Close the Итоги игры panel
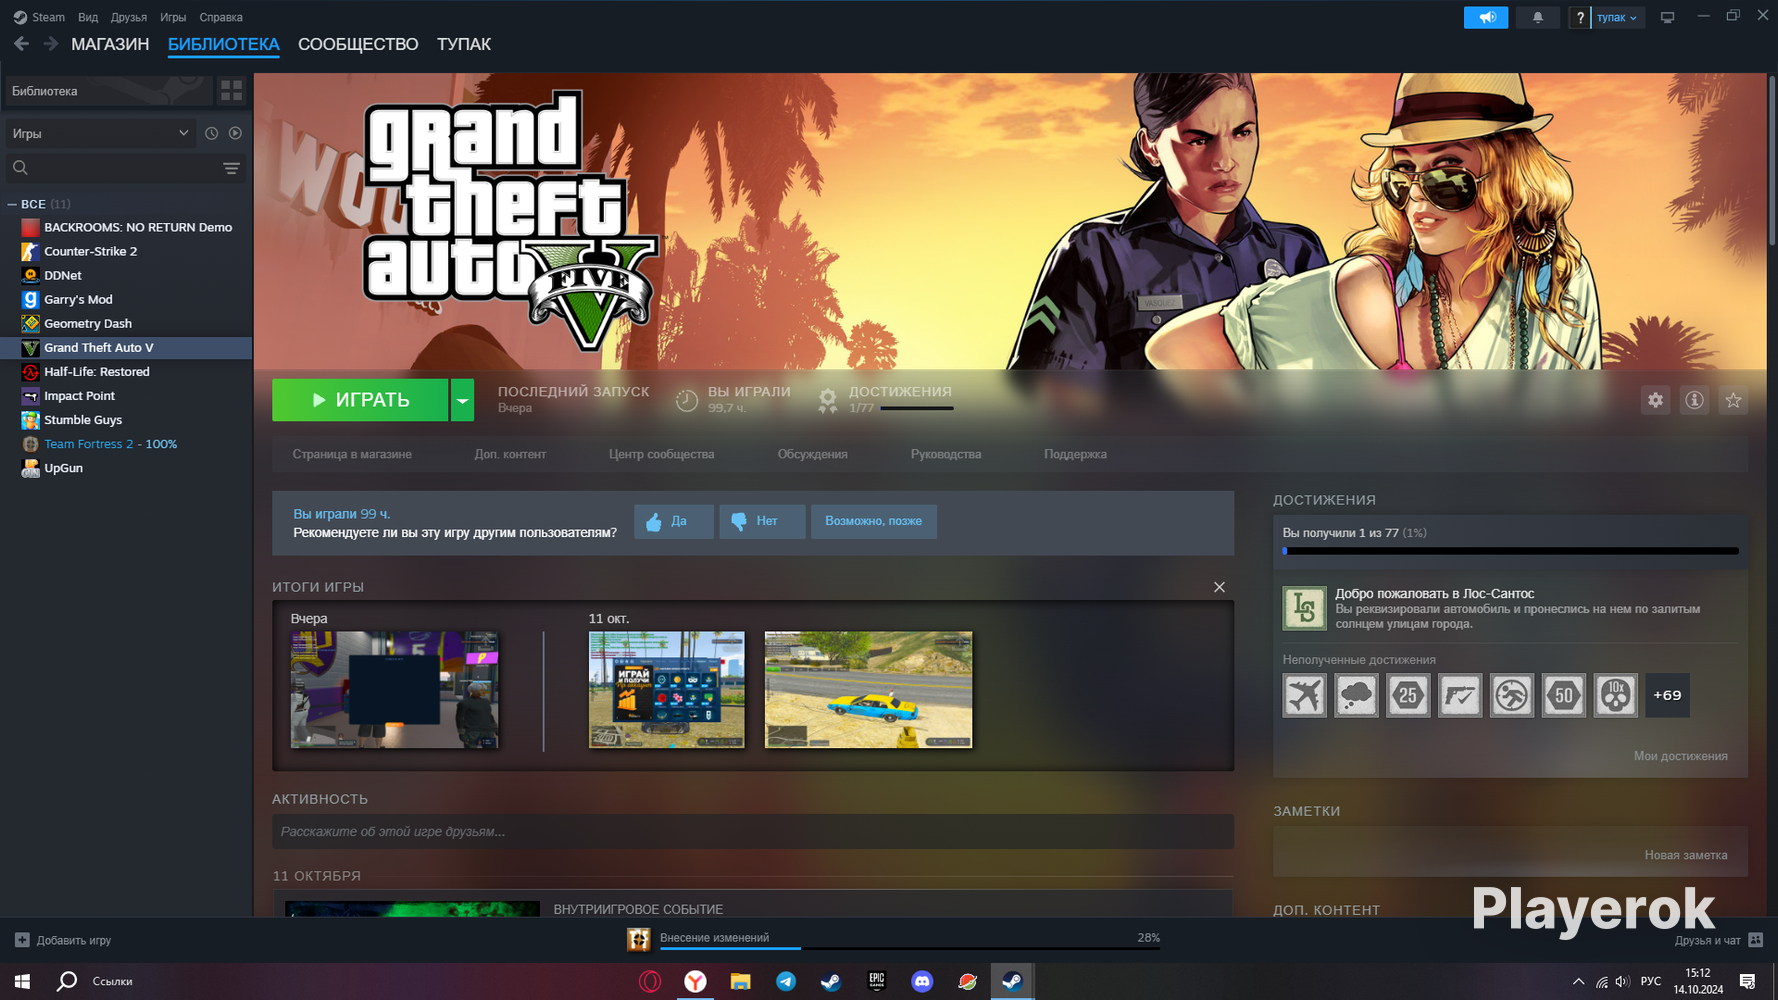 [x=1219, y=587]
